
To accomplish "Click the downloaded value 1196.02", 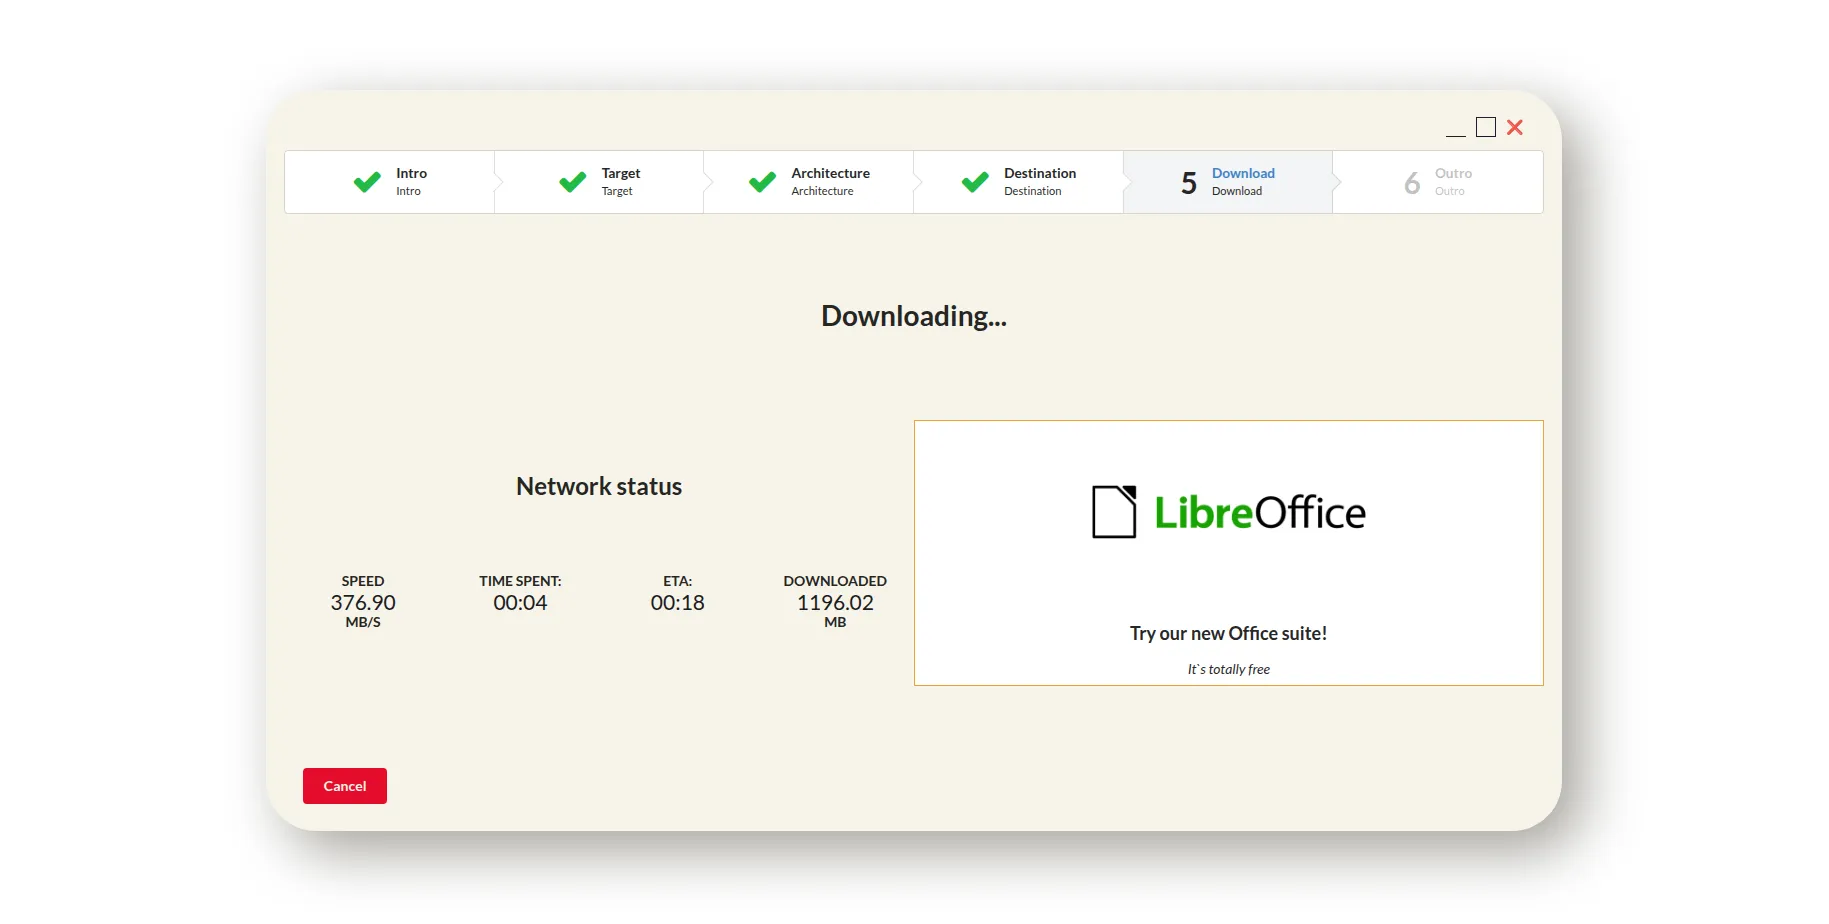I will (835, 603).
